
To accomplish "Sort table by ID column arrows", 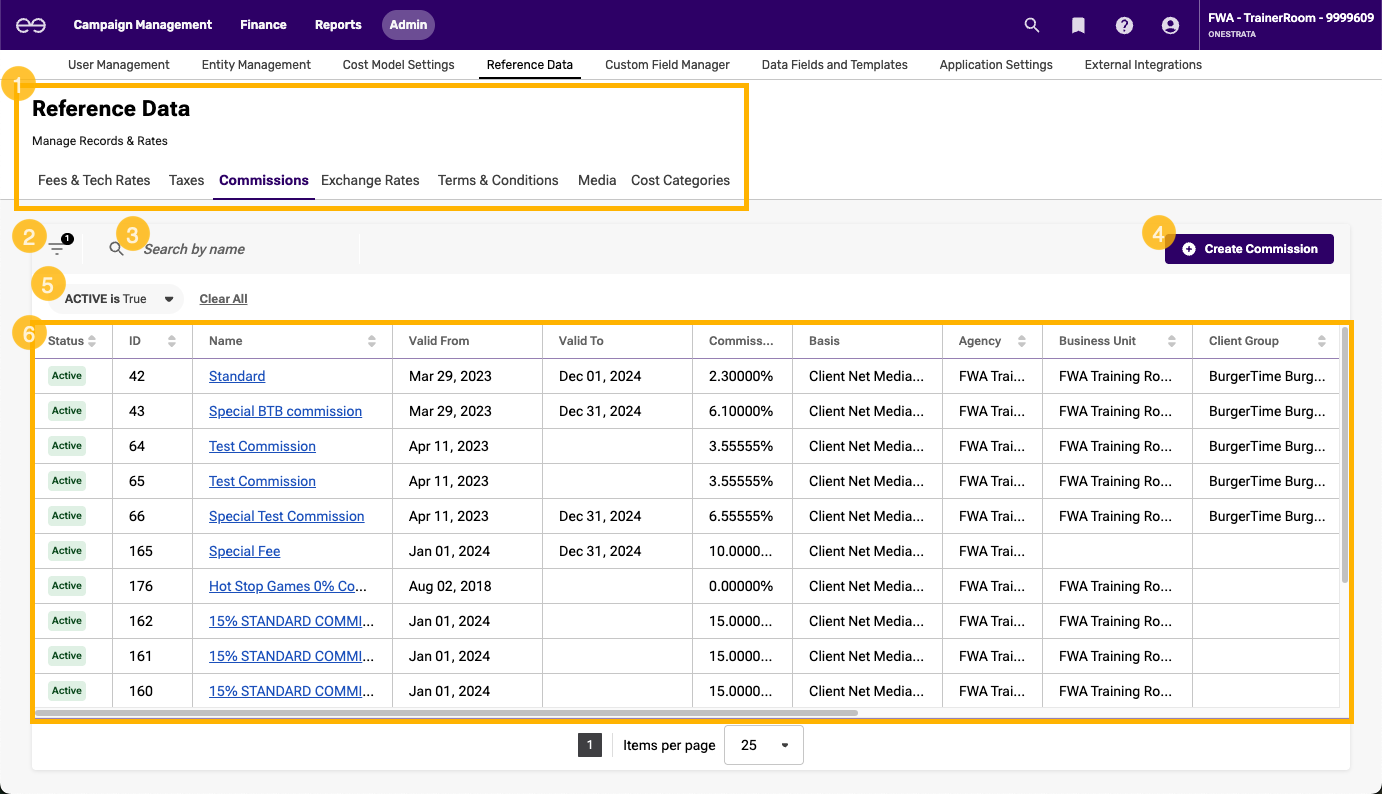I will 172,341.
